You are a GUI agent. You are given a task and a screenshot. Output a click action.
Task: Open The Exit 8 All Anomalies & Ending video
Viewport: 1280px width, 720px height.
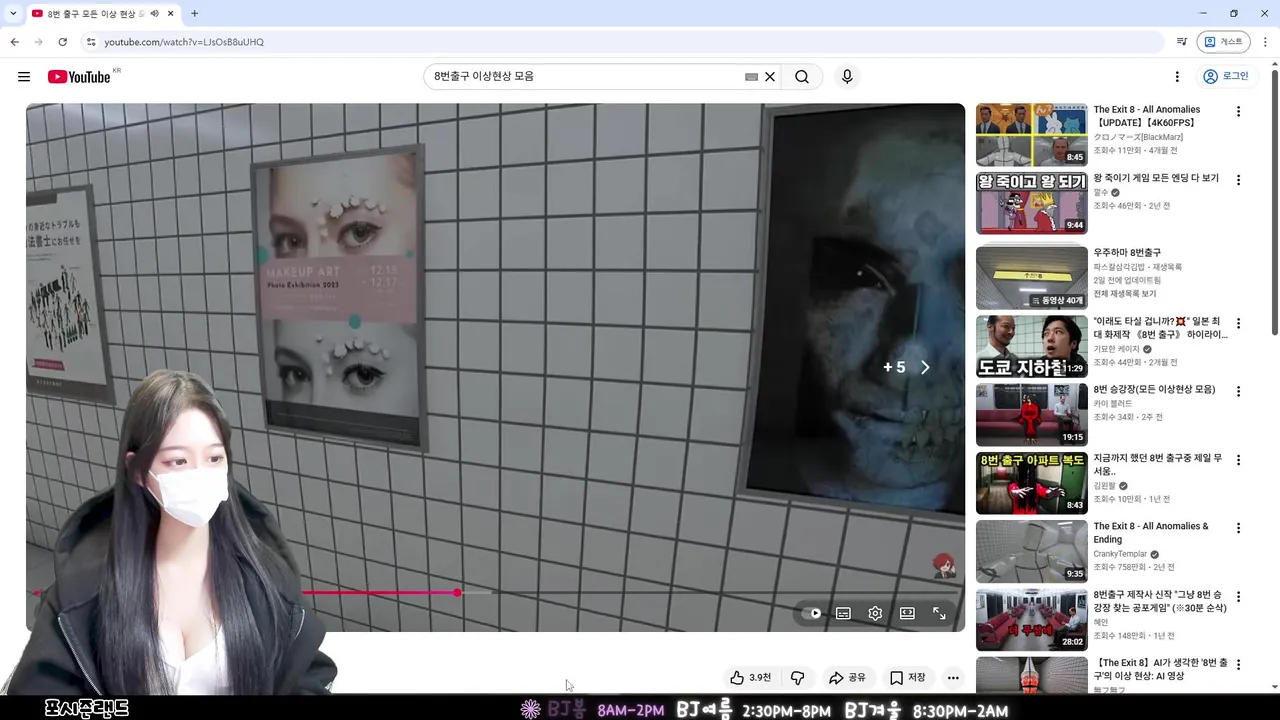coord(1151,533)
